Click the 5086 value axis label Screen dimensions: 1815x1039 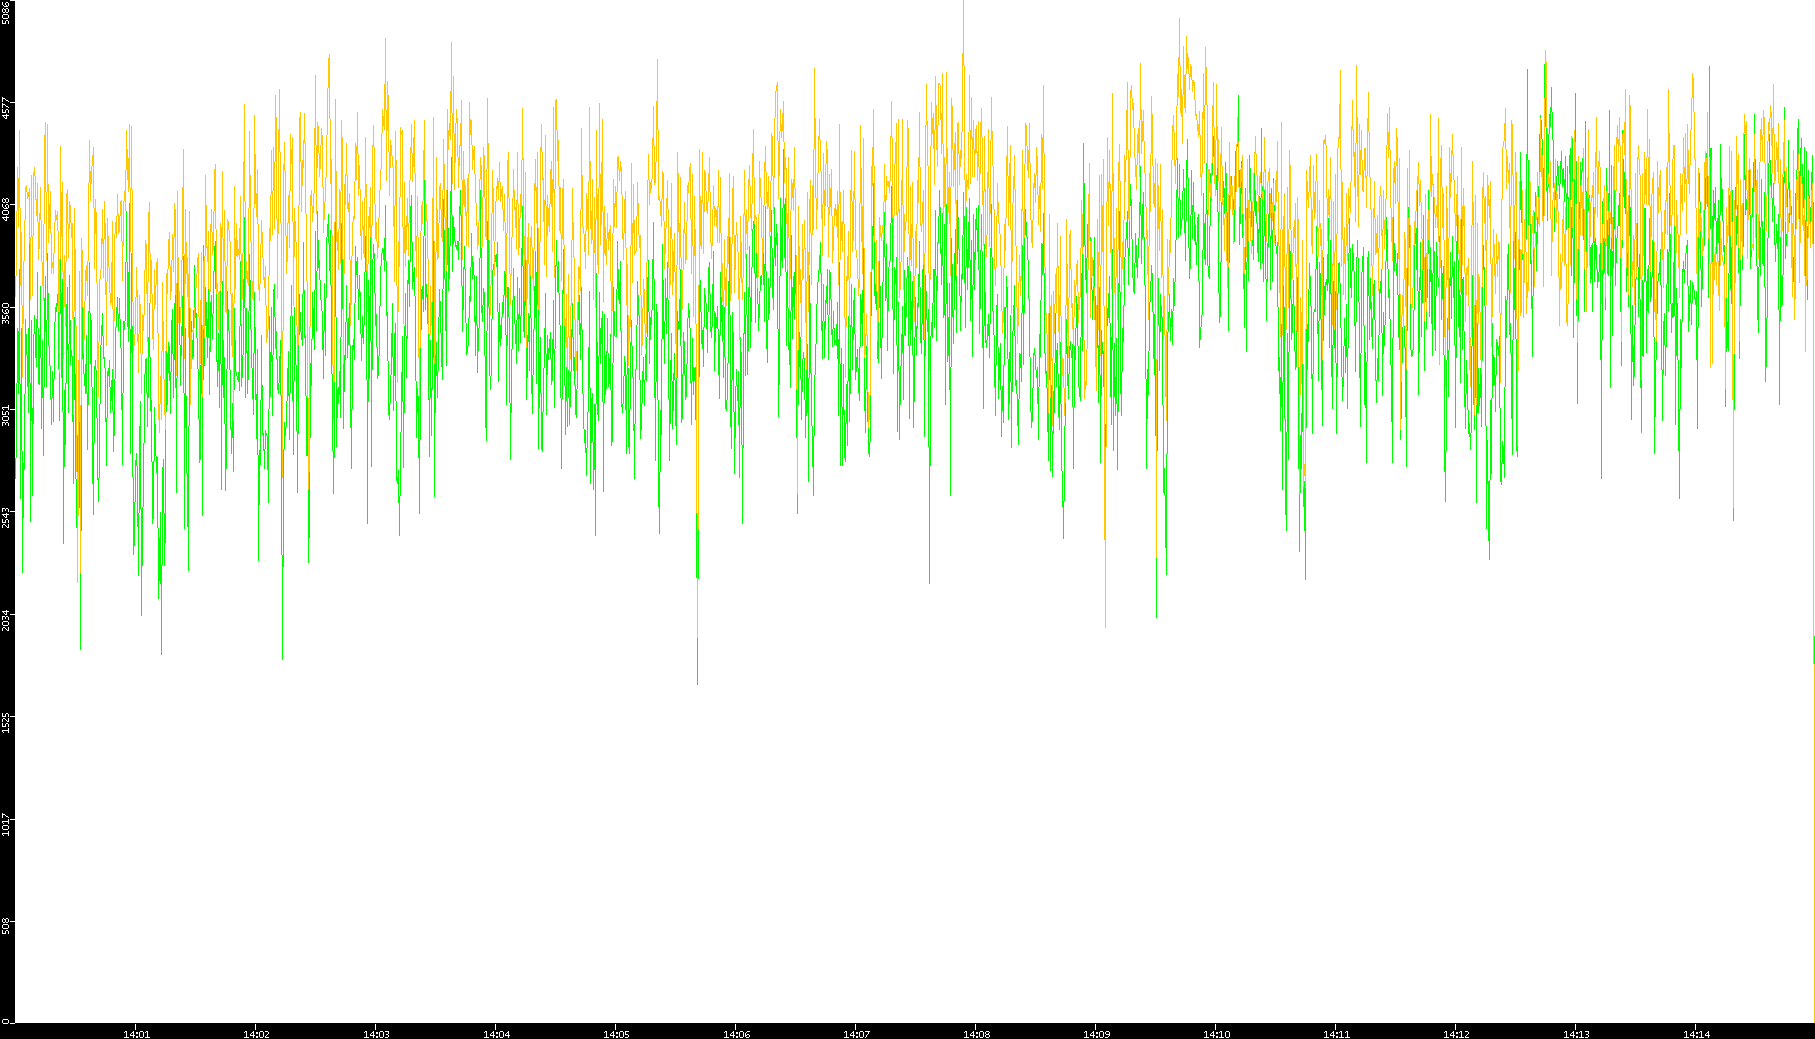click(x=6, y=12)
